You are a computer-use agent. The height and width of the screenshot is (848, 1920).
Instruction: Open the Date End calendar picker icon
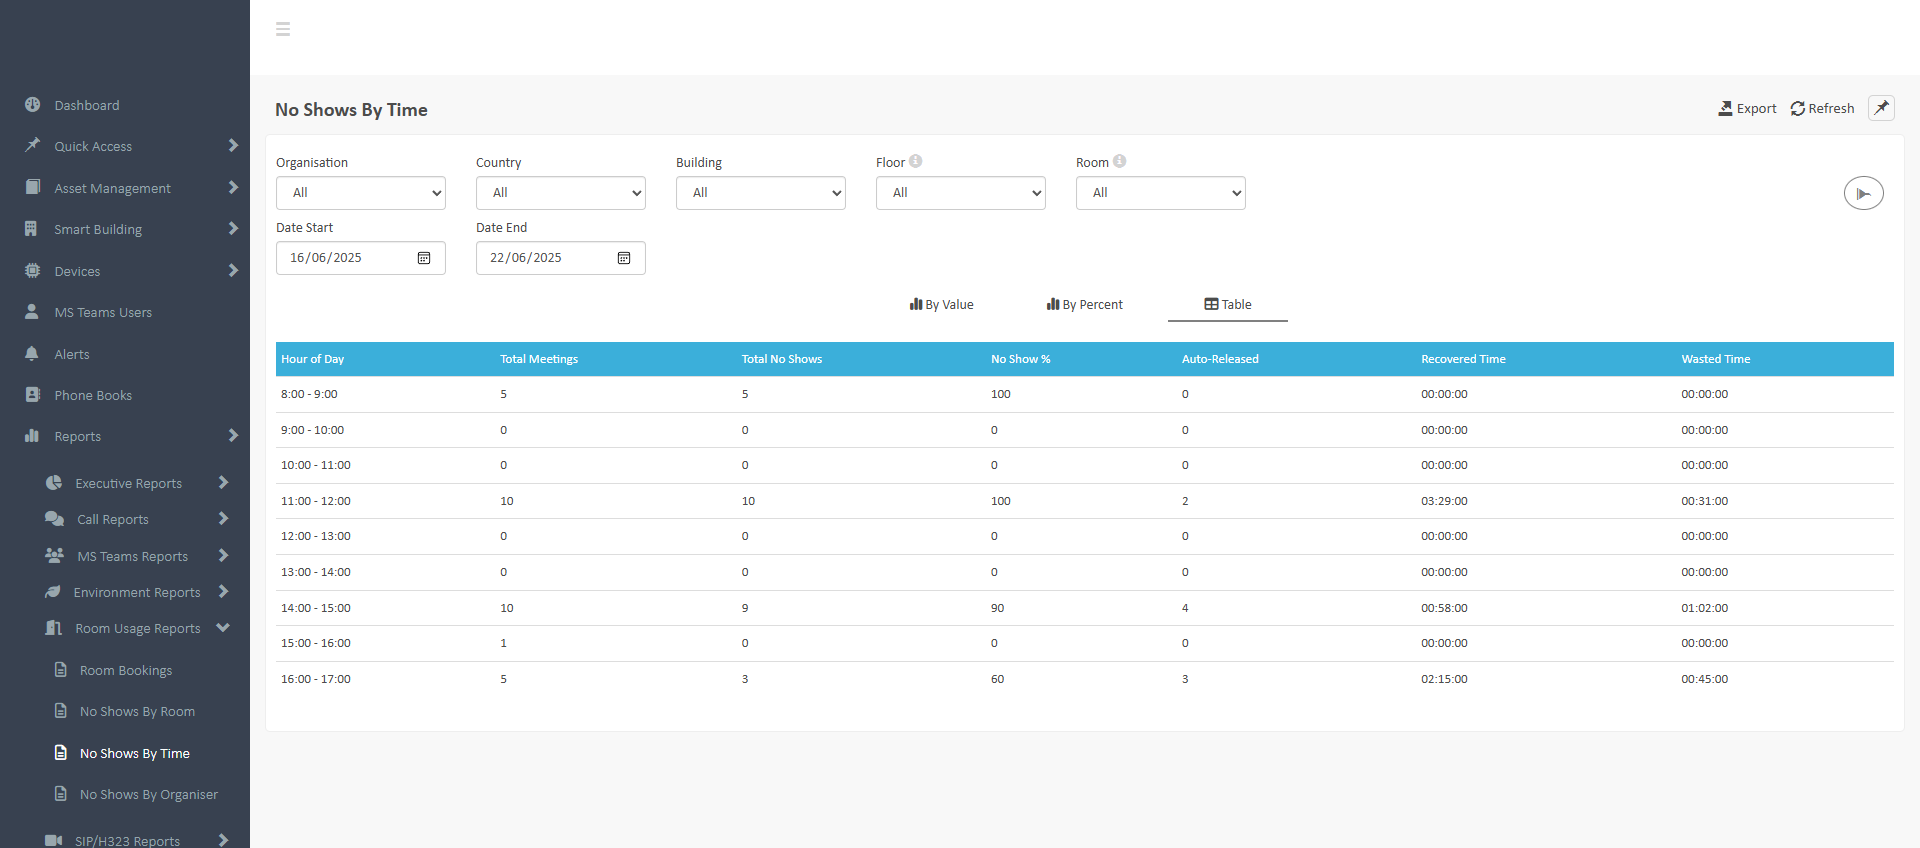[x=624, y=258]
